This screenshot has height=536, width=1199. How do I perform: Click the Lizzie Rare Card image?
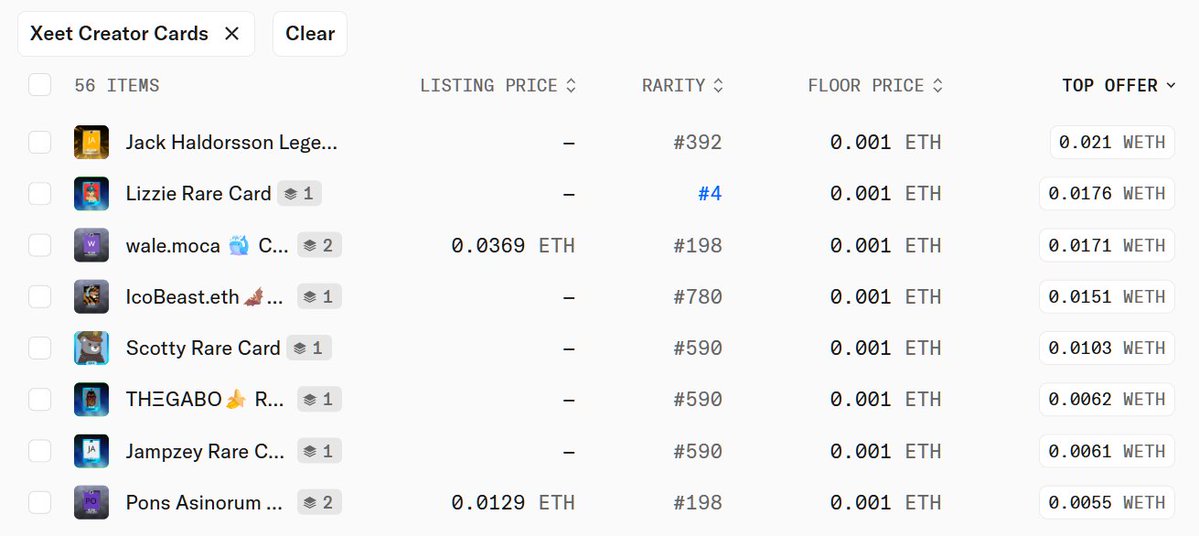click(x=91, y=193)
